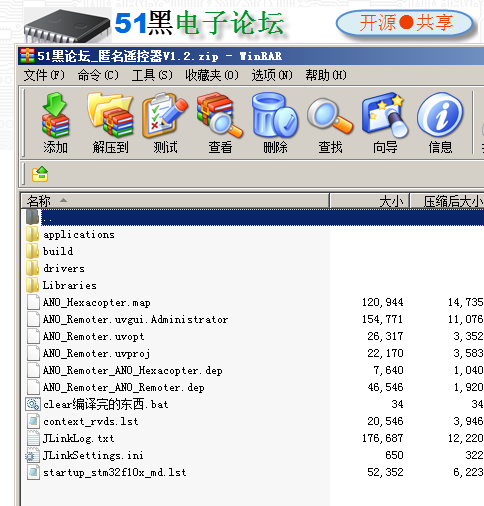Click the size value 22,170
The image size is (484, 506).
point(385,353)
